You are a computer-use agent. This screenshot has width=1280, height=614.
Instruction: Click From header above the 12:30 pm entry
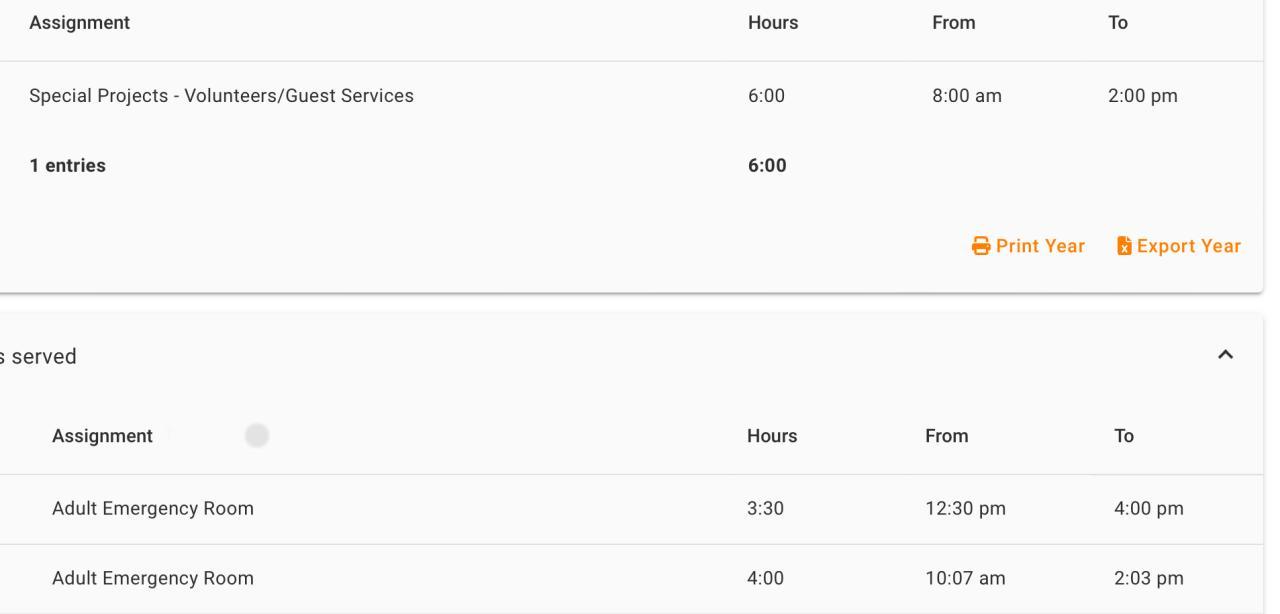point(946,436)
